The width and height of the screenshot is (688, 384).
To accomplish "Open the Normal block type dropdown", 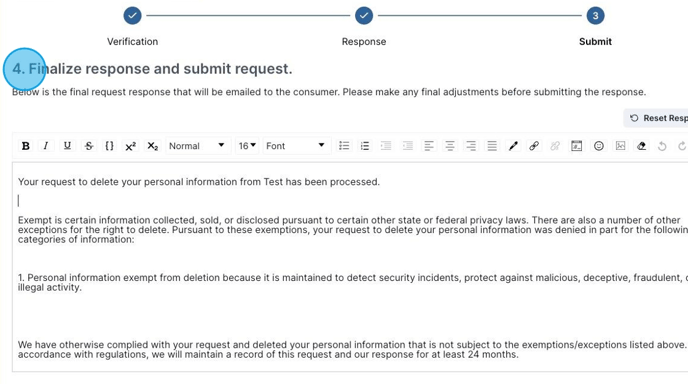I will 197,146.
